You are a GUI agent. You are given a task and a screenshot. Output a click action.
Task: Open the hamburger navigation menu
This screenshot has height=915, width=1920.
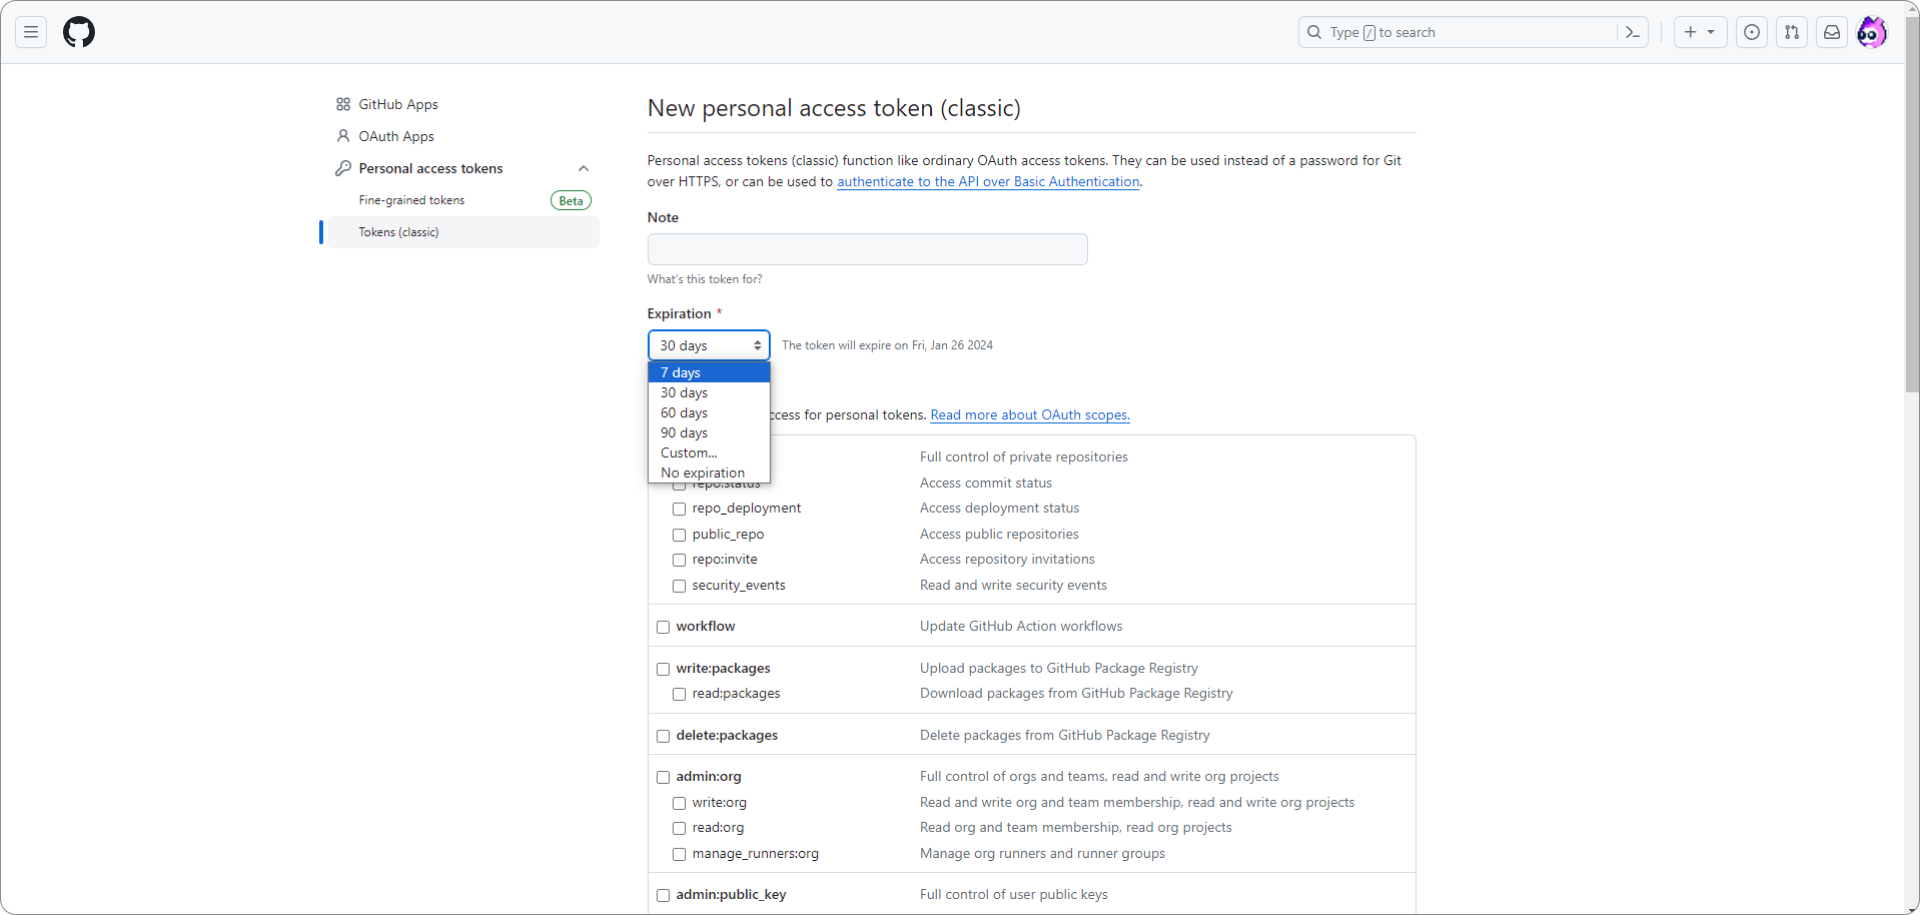click(x=31, y=32)
